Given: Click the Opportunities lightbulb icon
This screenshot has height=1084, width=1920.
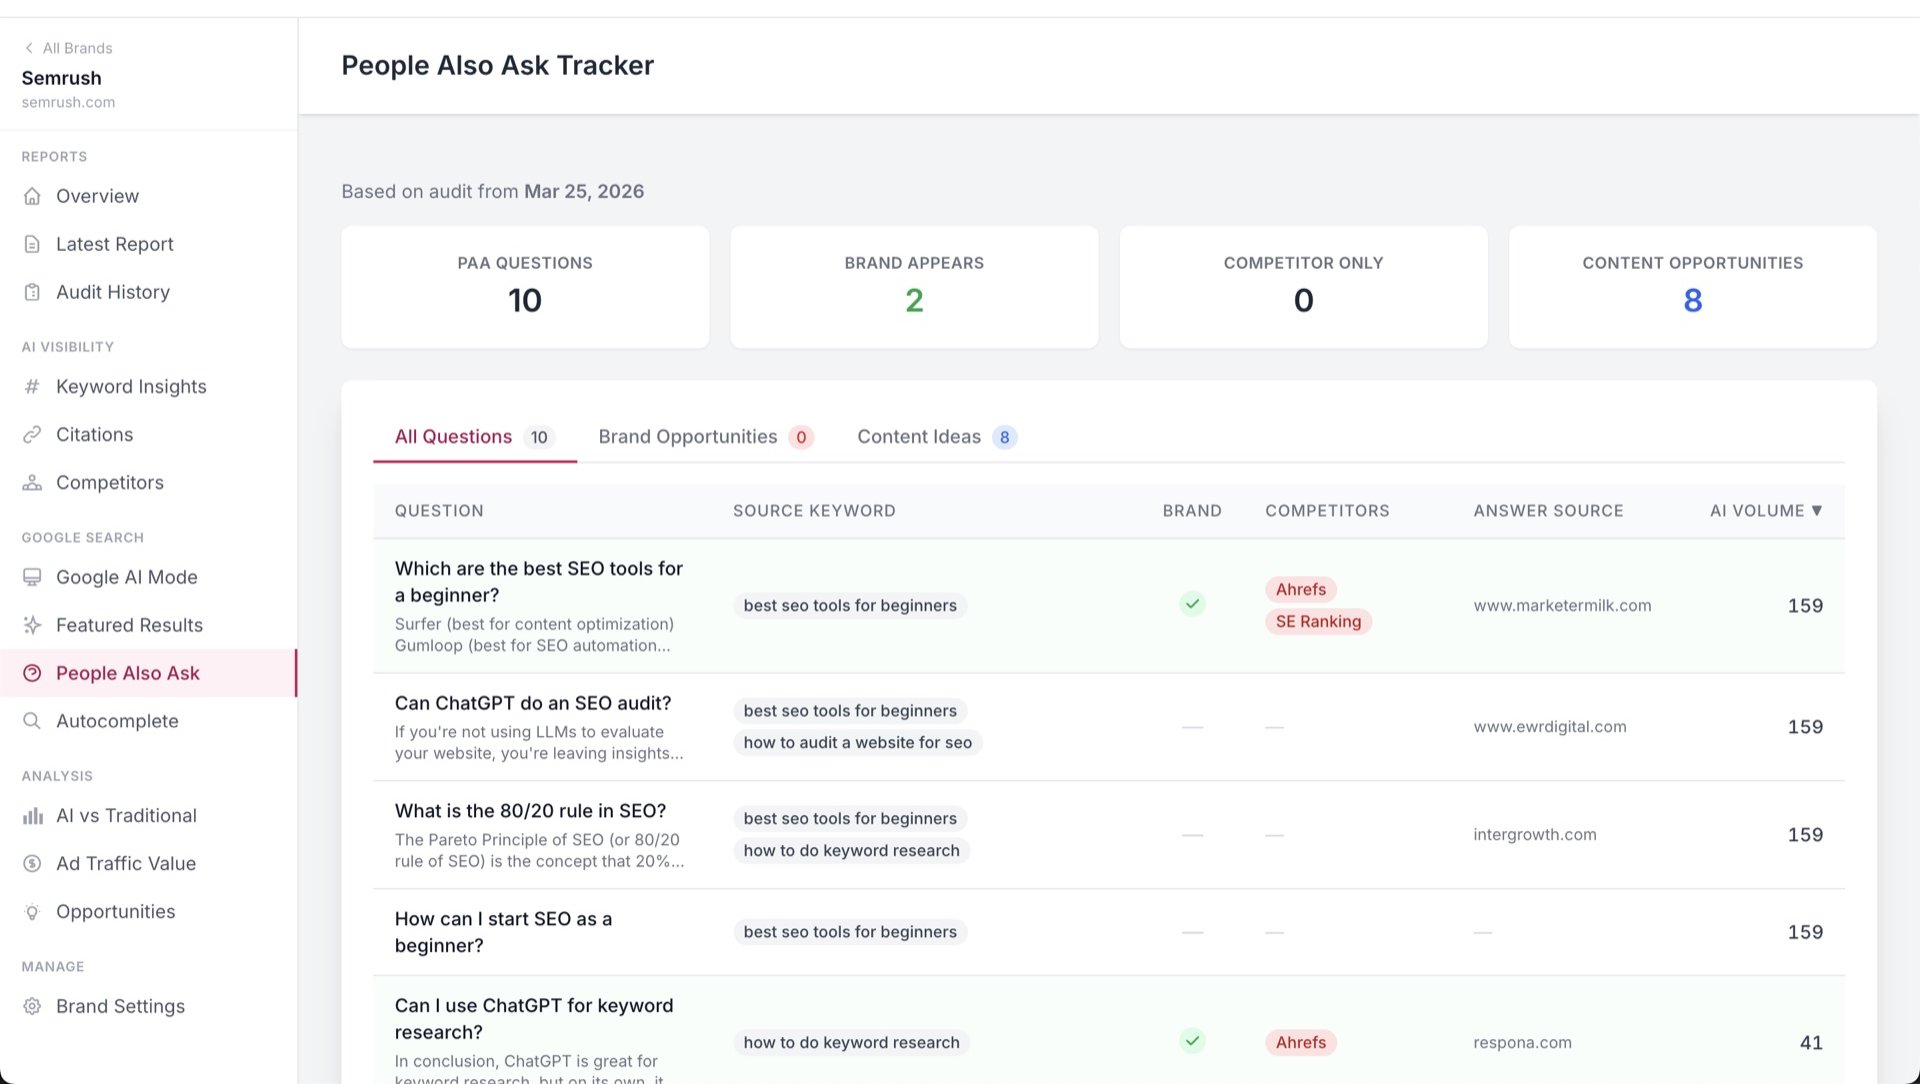Looking at the screenshot, I should 32,912.
